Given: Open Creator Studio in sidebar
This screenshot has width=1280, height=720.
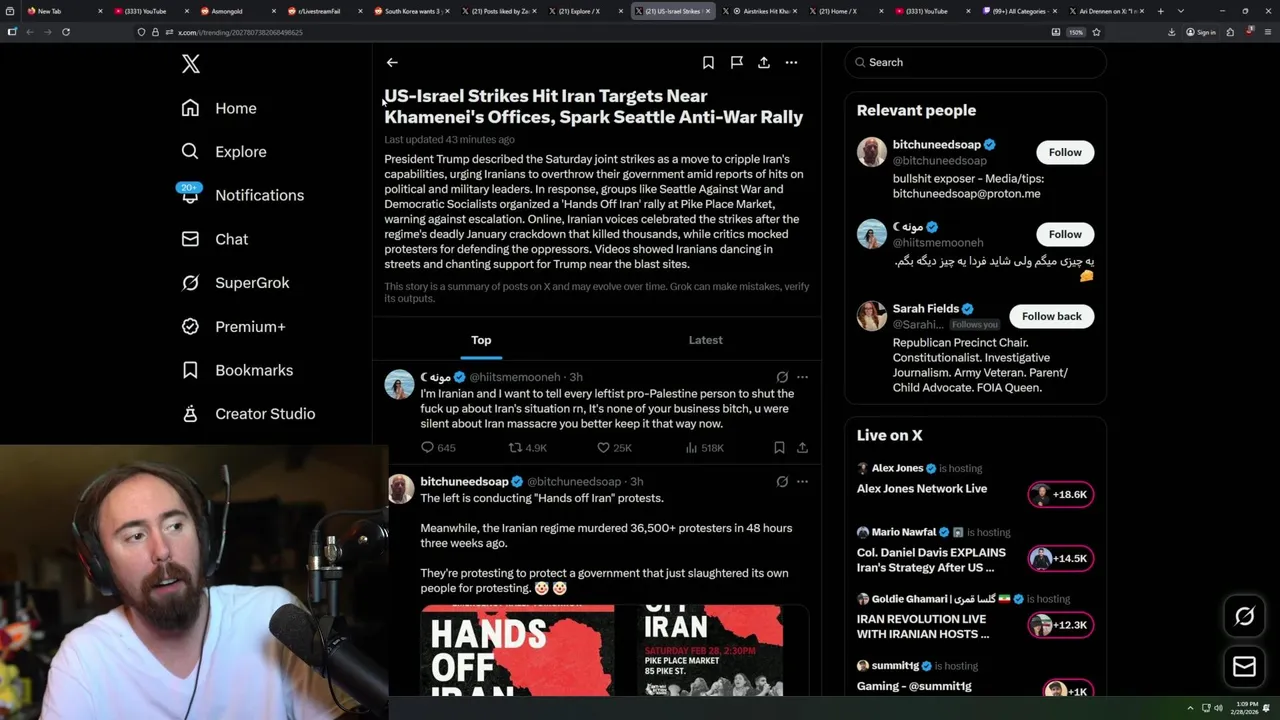Looking at the screenshot, I should [x=248, y=414].
